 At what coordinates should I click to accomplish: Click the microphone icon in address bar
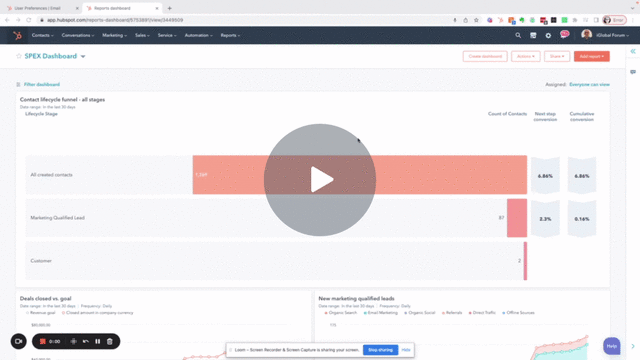click(455, 20)
